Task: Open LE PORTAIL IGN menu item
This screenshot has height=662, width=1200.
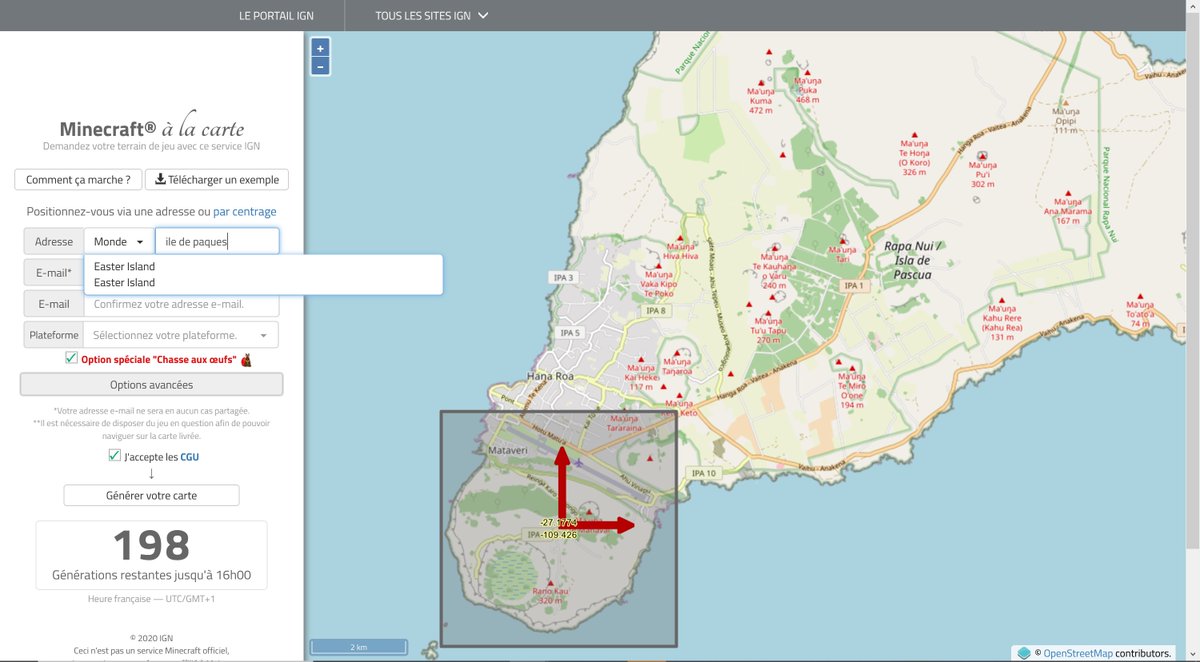Action: pos(277,16)
